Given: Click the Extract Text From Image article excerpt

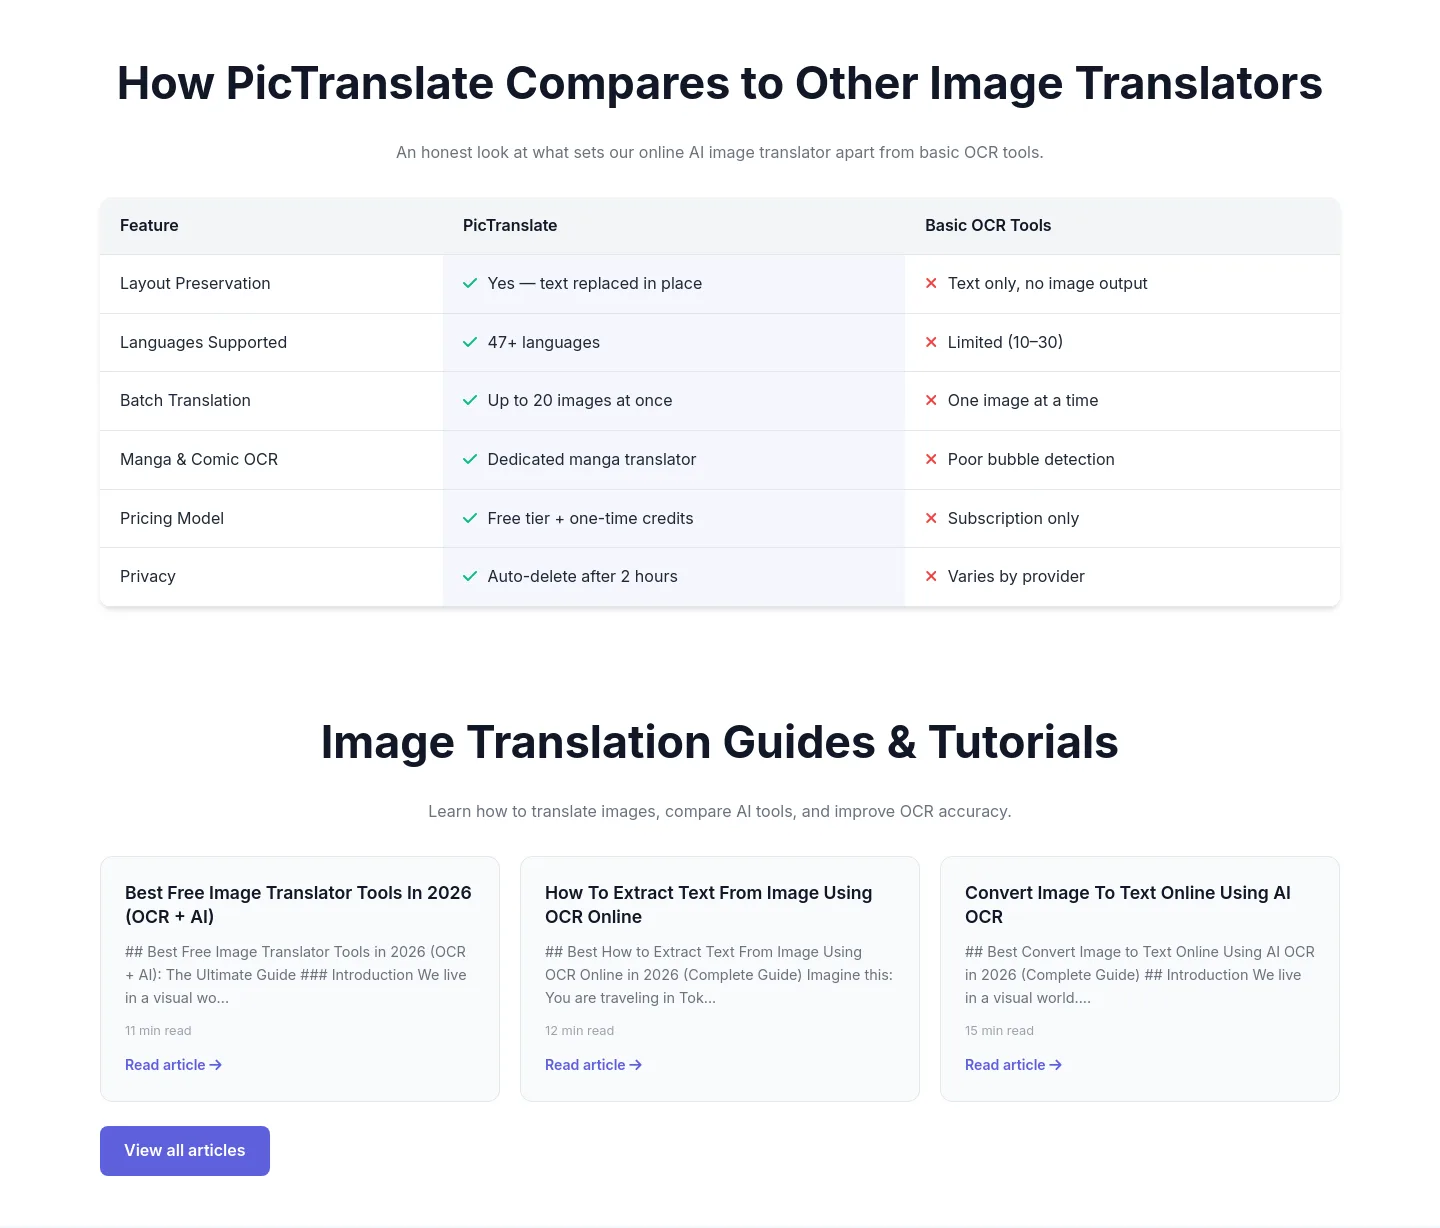Looking at the screenshot, I should pos(719,975).
